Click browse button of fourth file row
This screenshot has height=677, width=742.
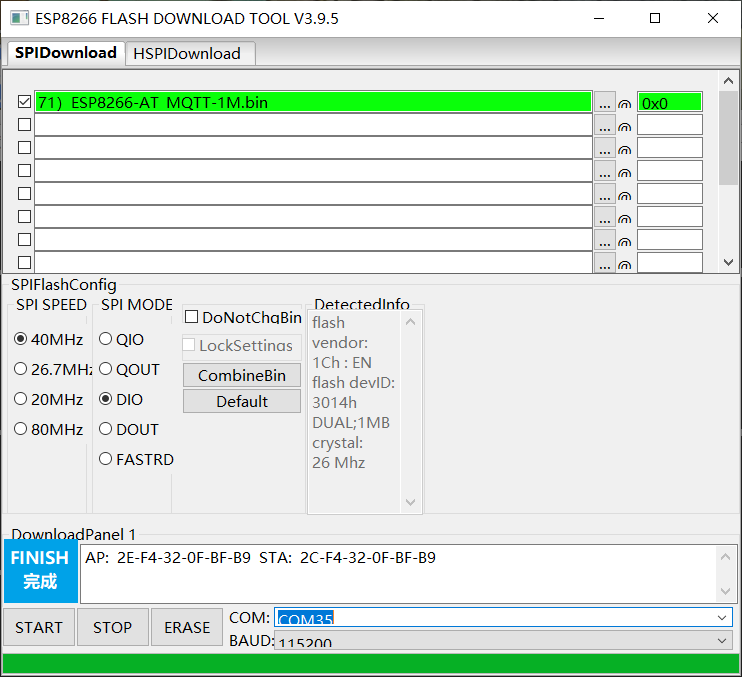(604, 171)
